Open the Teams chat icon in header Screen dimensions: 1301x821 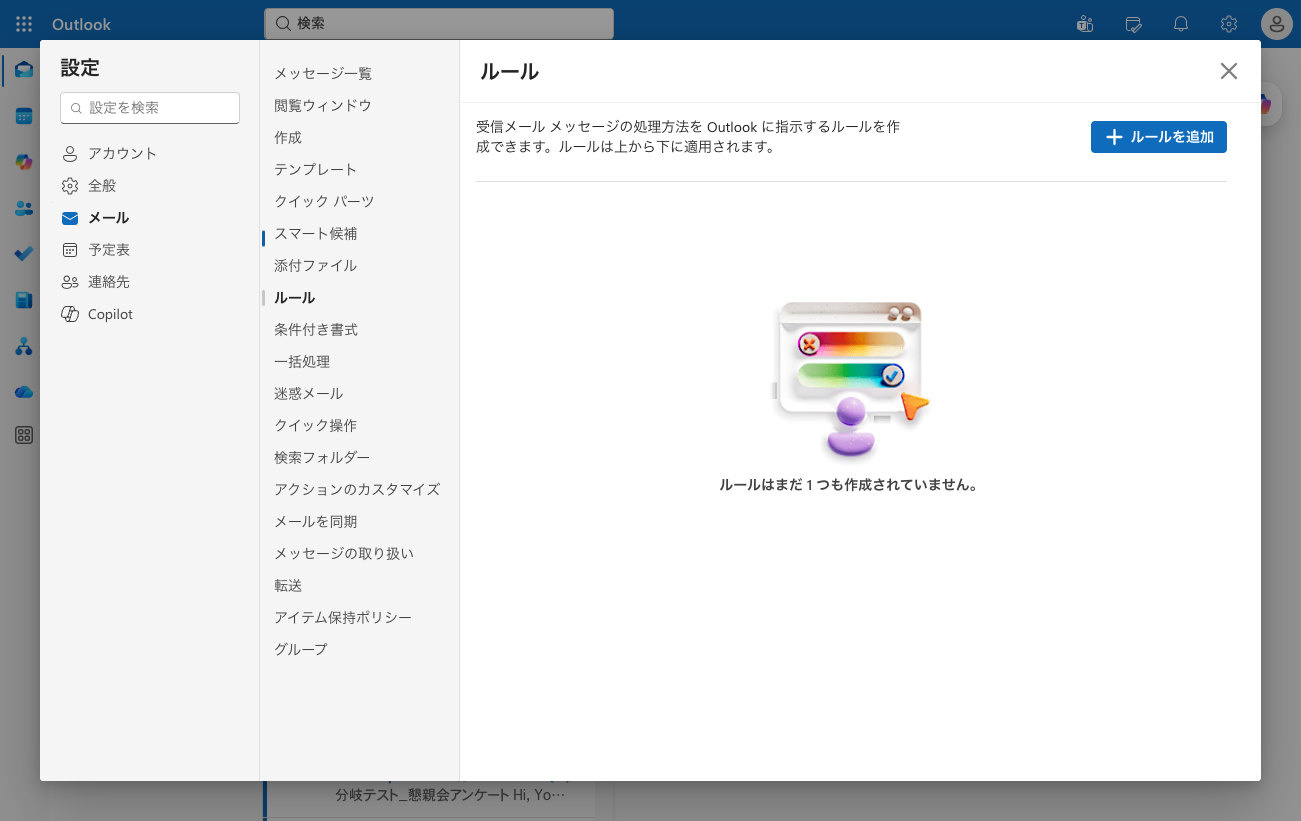[1084, 24]
